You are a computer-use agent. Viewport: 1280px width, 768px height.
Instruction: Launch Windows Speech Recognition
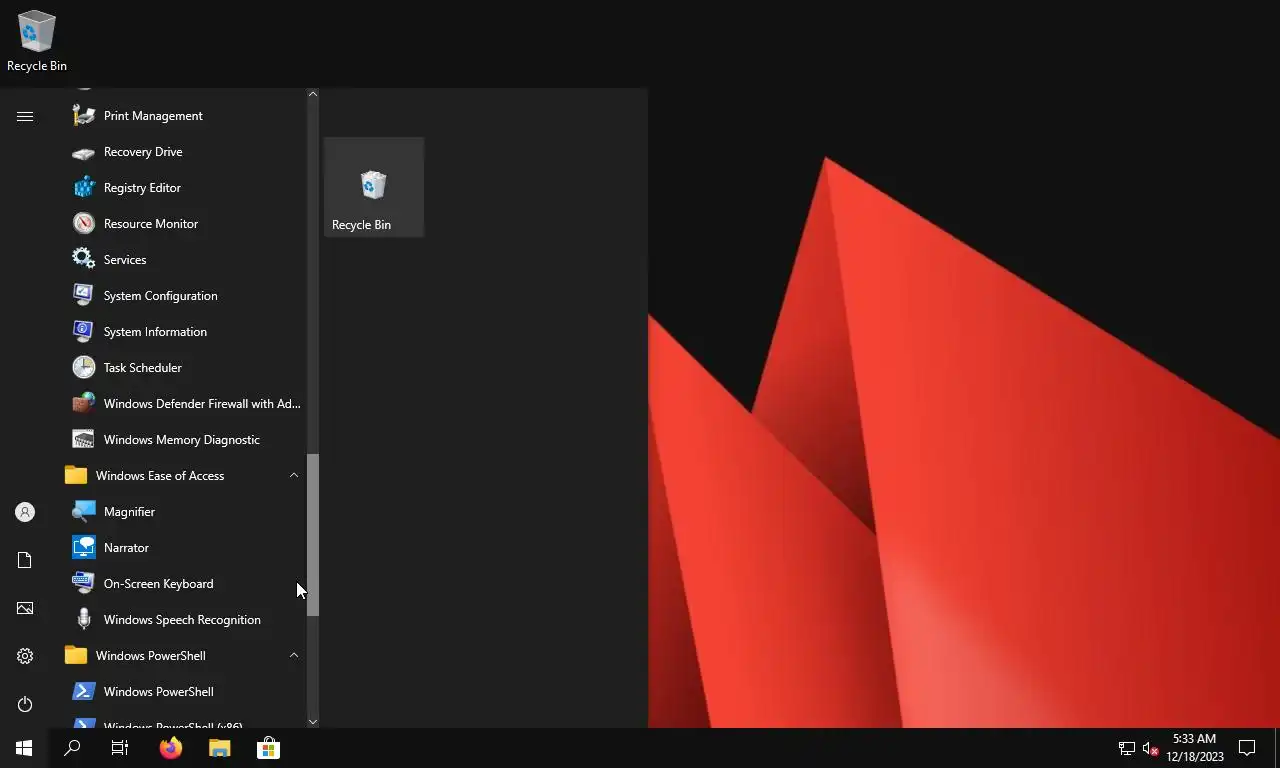click(x=185, y=620)
